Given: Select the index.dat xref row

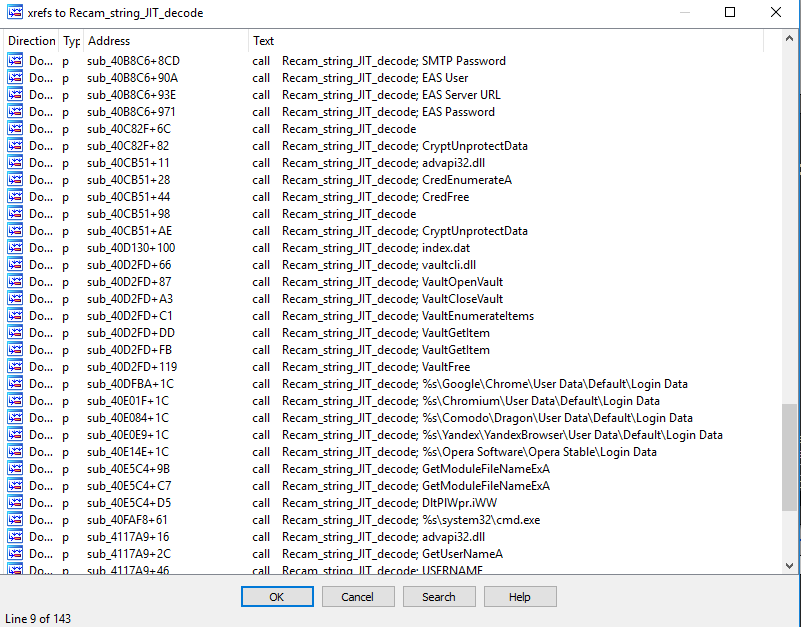Looking at the screenshot, I should pos(393,247).
